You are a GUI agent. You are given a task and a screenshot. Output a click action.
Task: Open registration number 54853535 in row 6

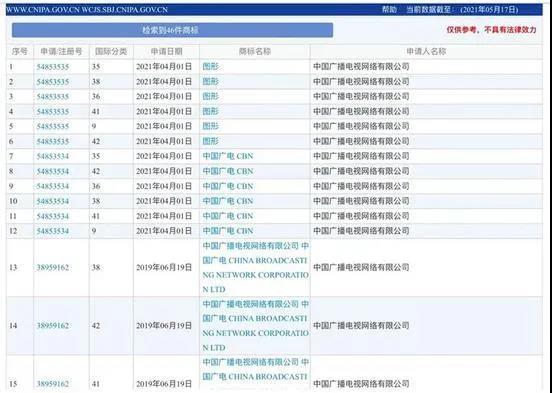click(x=53, y=142)
